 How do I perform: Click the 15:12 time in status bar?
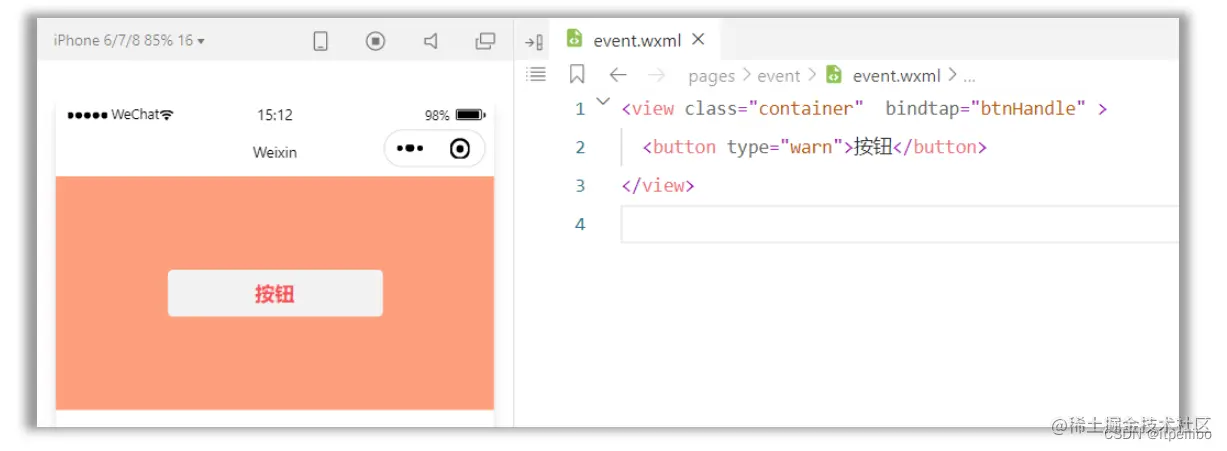click(x=275, y=115)
